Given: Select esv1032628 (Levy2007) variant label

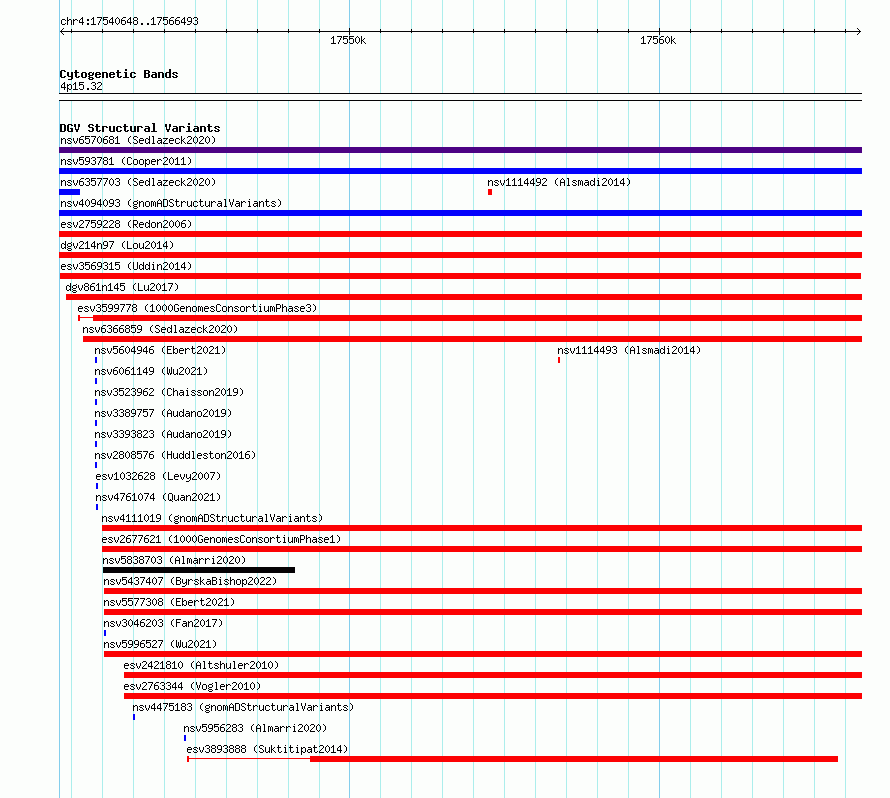Looking at the screenshot, I should [x=158, y=476].
